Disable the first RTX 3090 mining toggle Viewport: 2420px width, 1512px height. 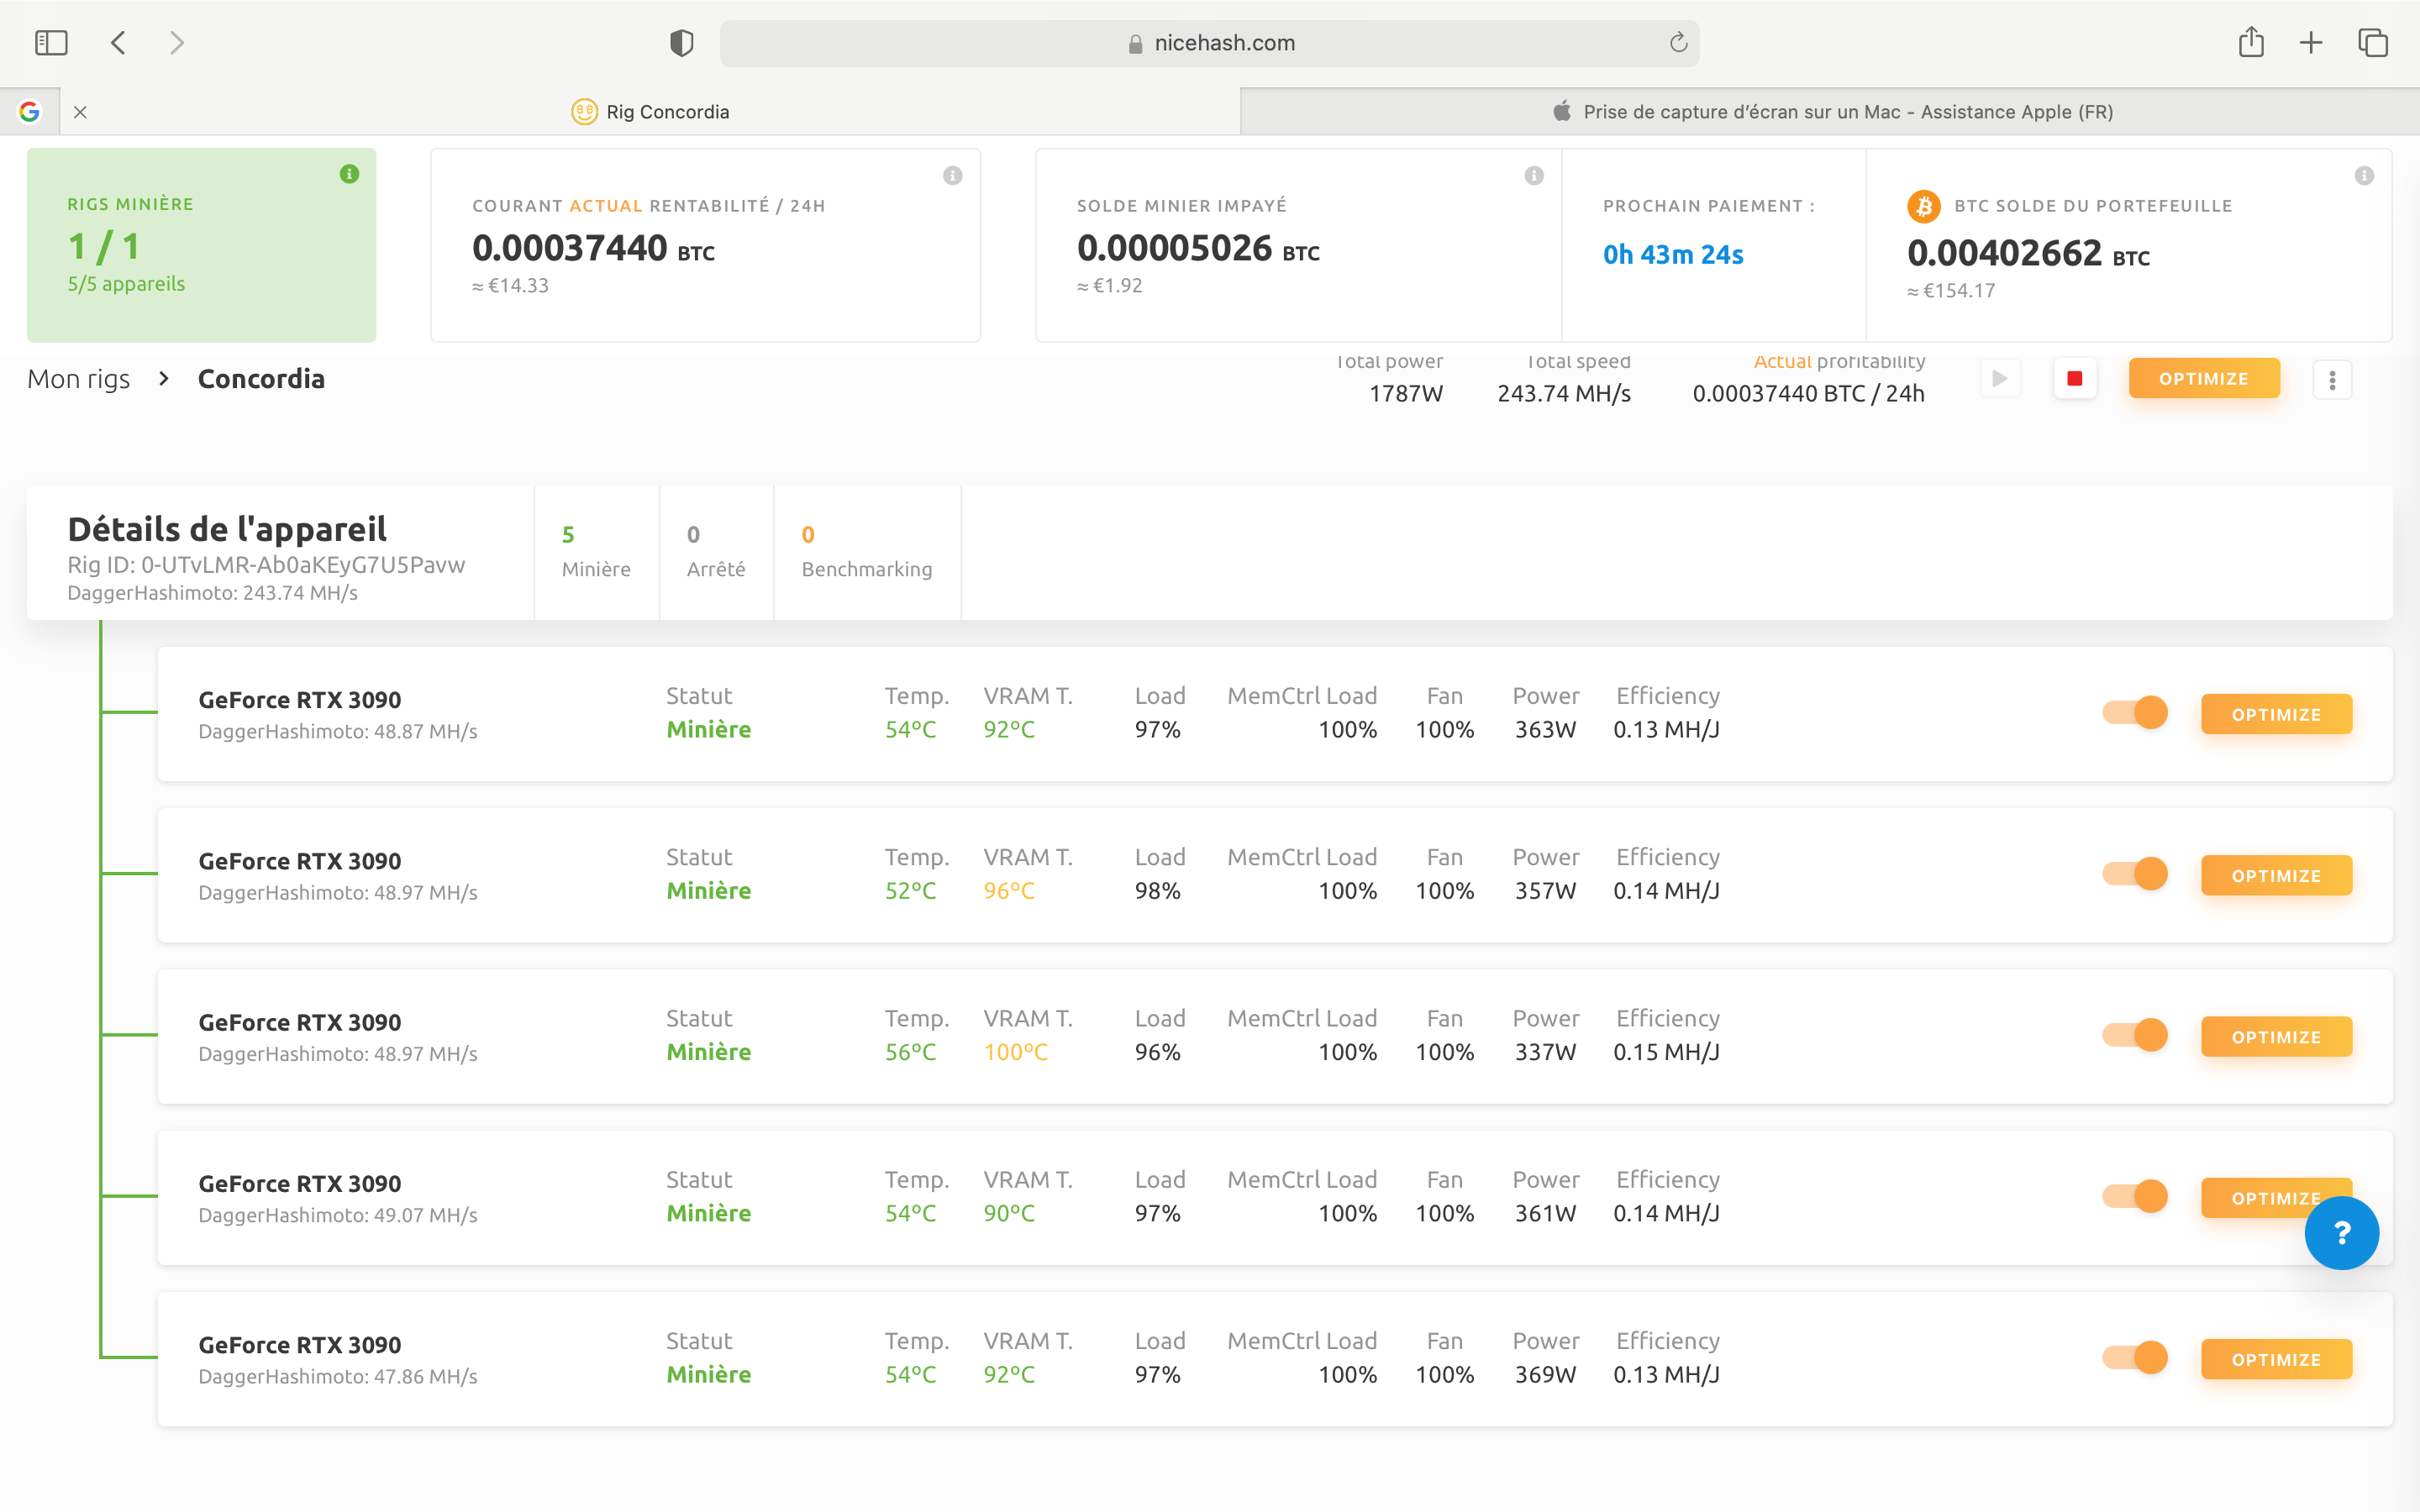click(2135, 713)
